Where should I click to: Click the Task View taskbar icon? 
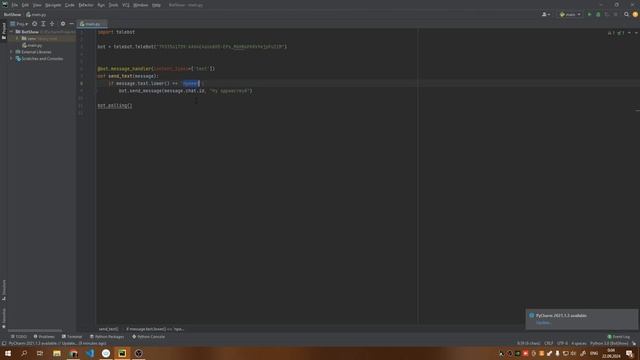[x=40, y=353]
